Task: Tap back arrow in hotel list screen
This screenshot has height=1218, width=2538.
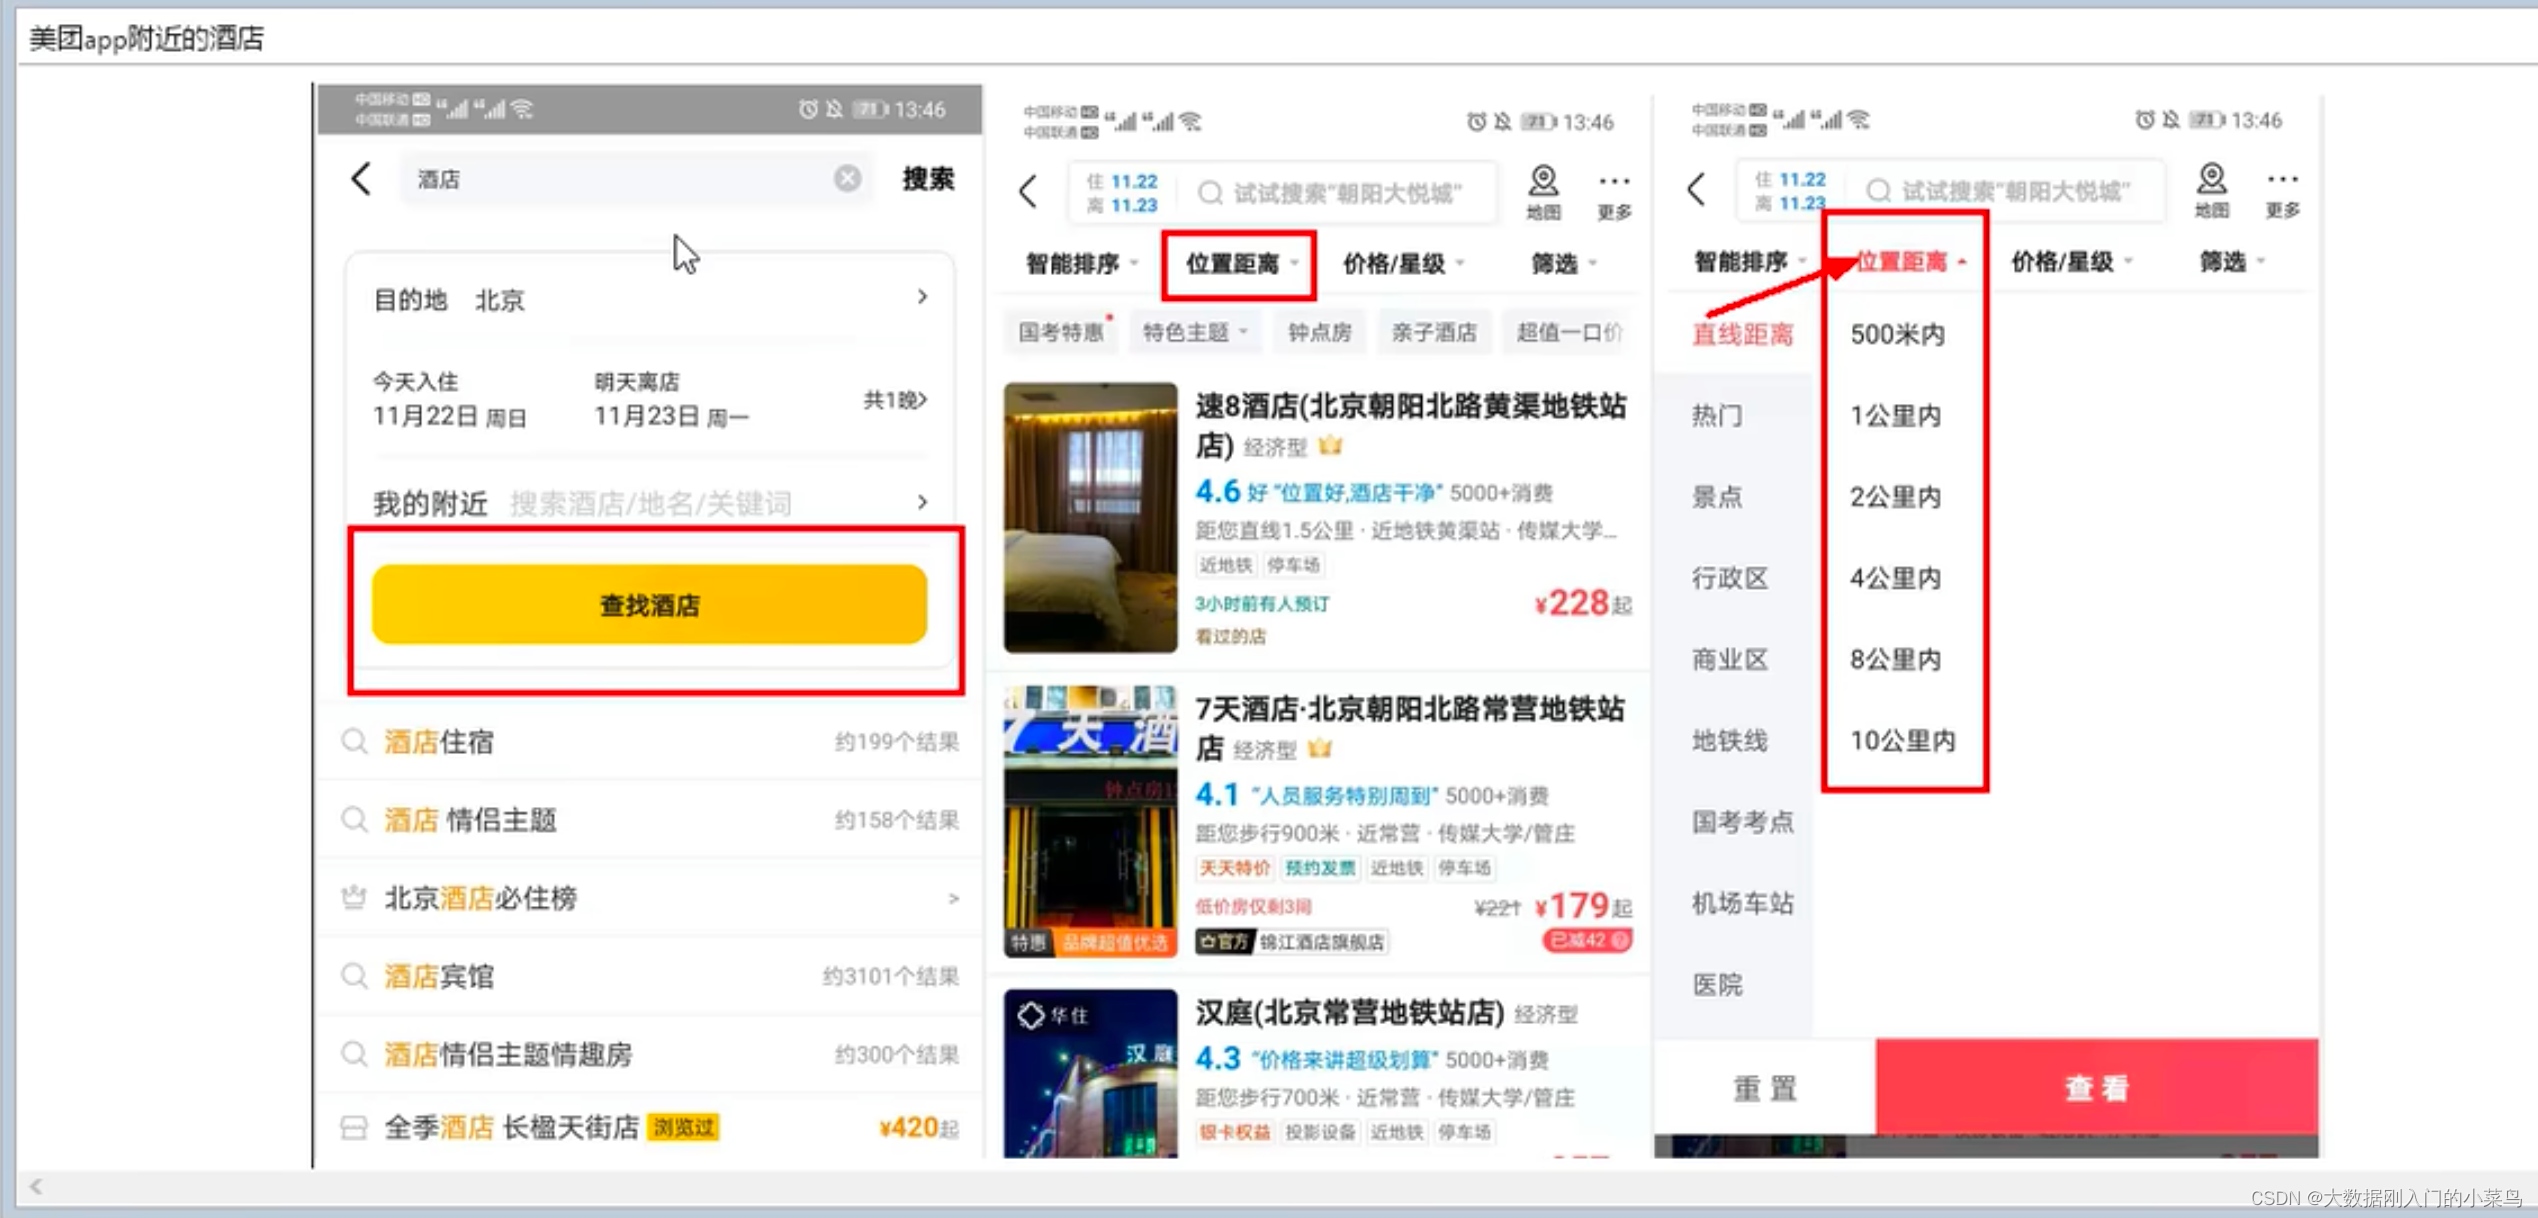Action: pyautogui.click(x=1028, y=190)
